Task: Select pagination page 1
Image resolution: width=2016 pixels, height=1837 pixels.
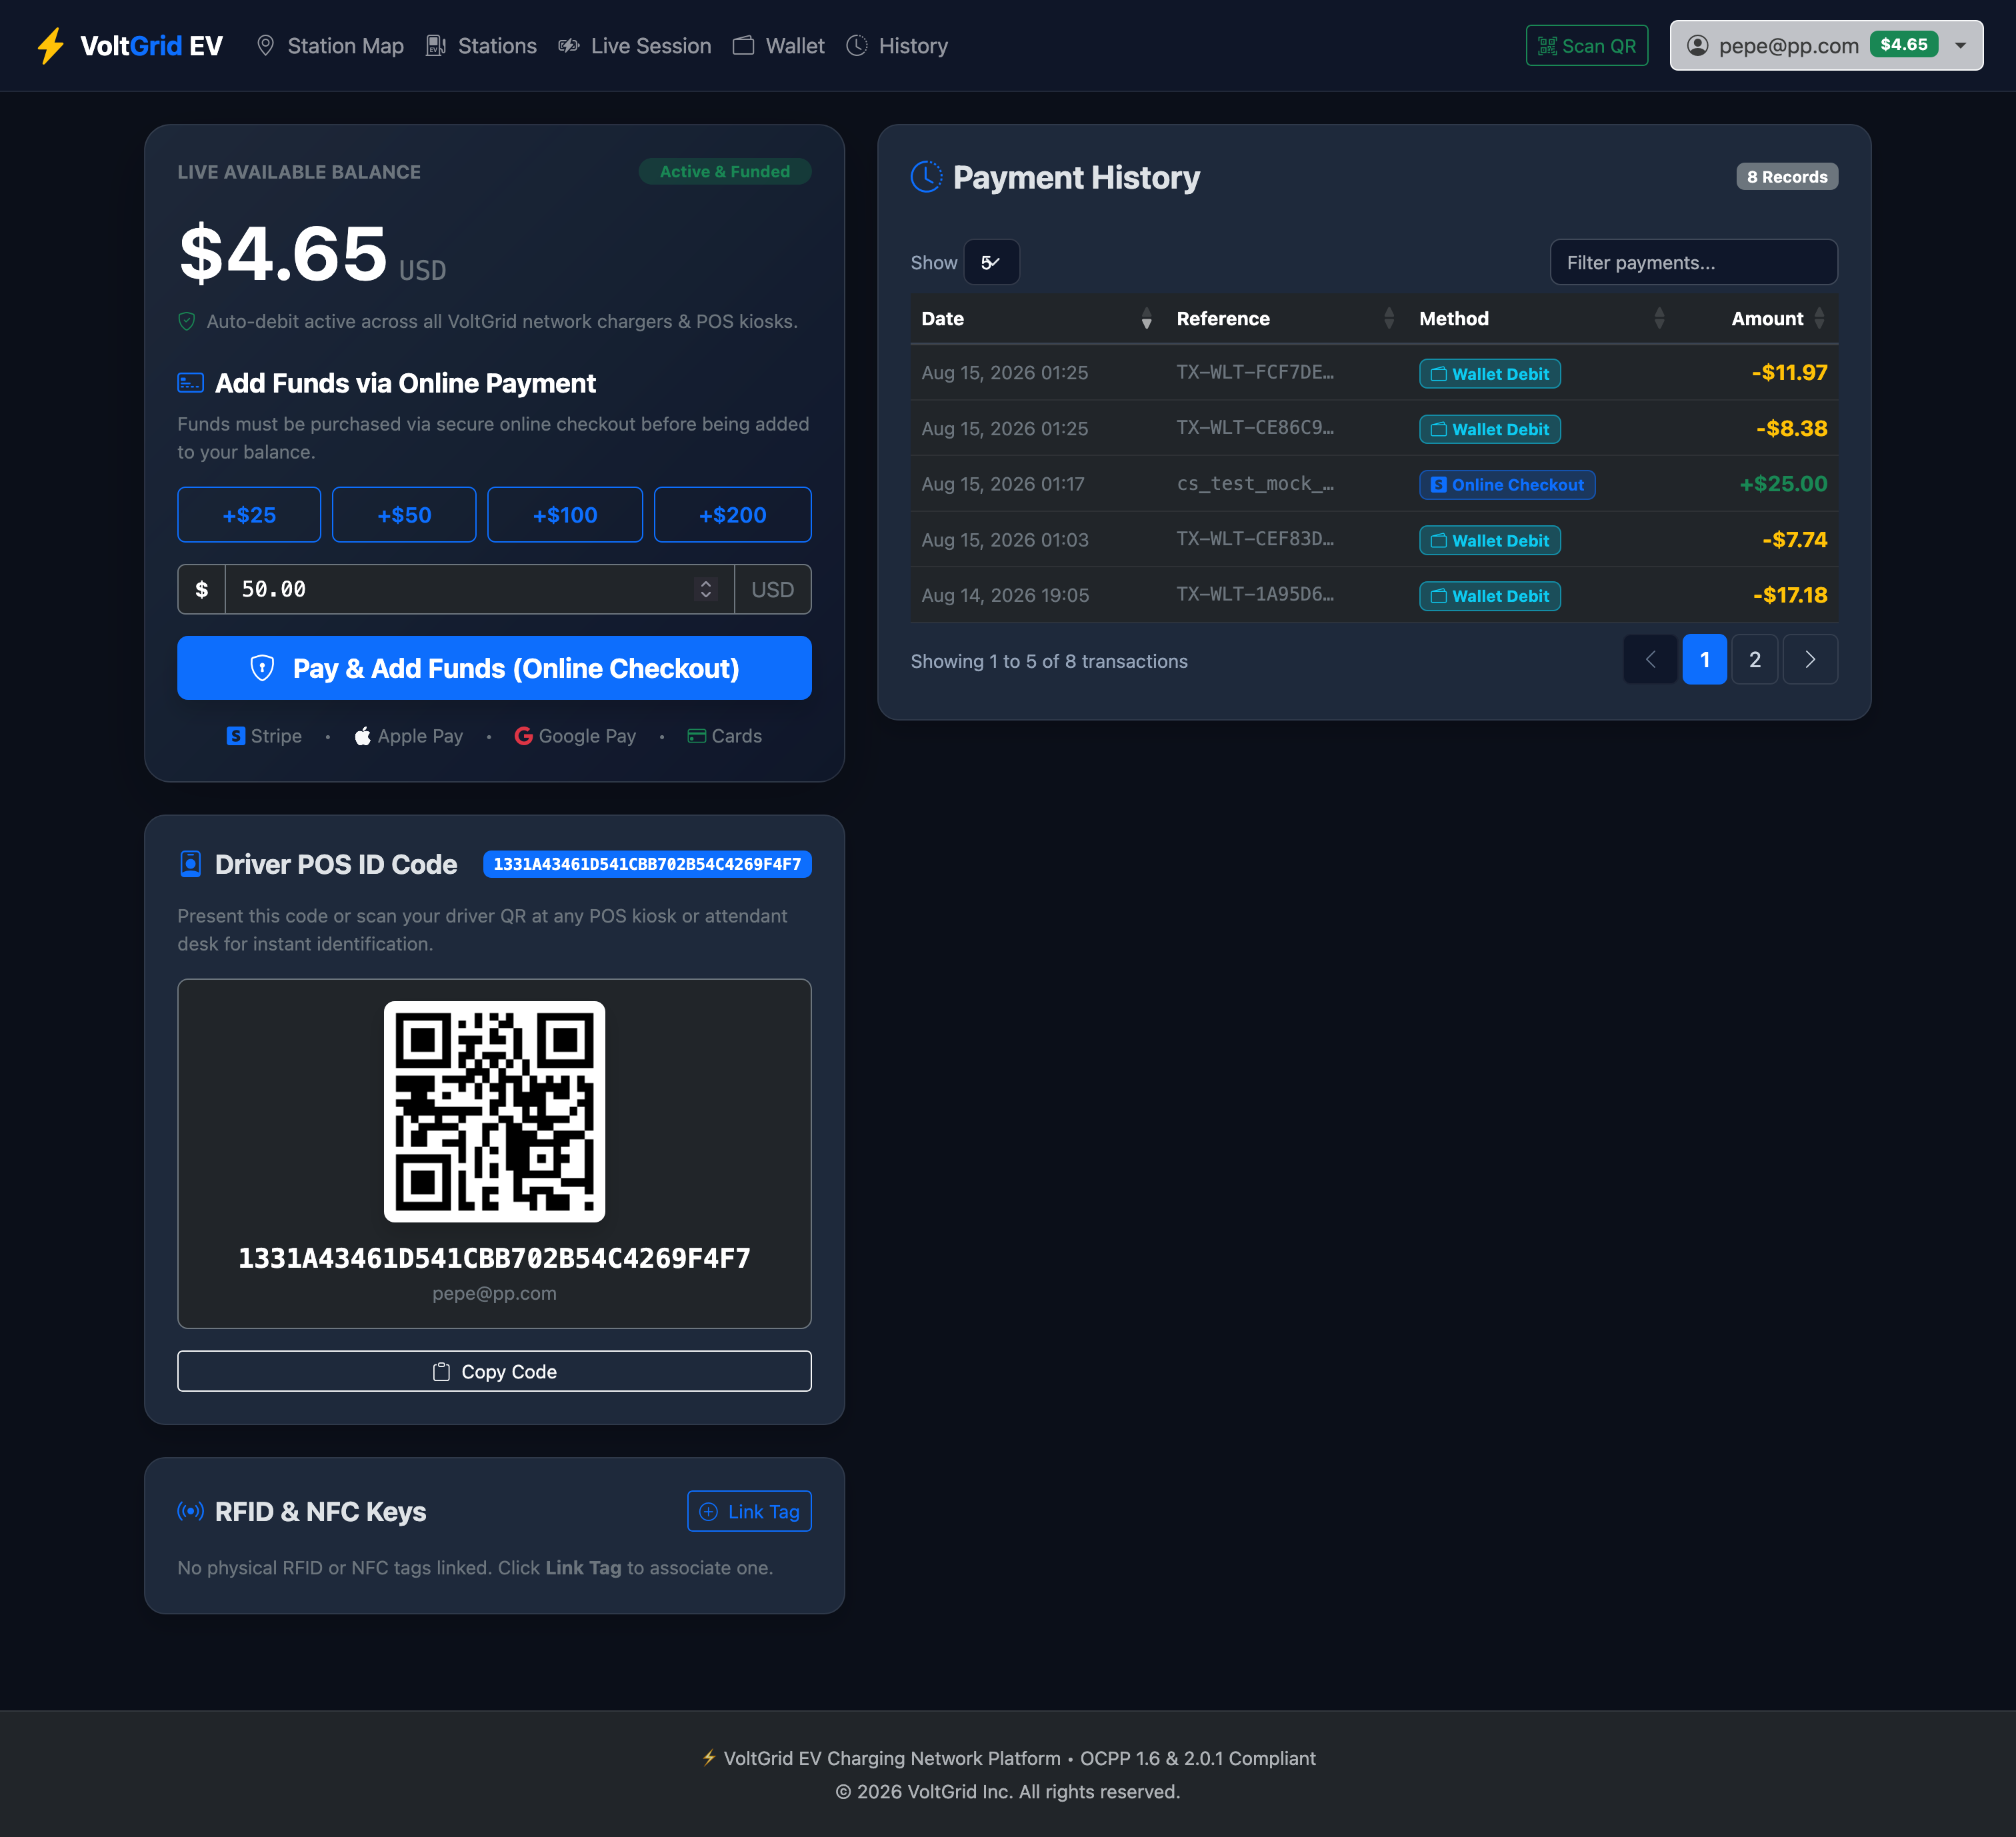Action: click(x=1704, y=659)
